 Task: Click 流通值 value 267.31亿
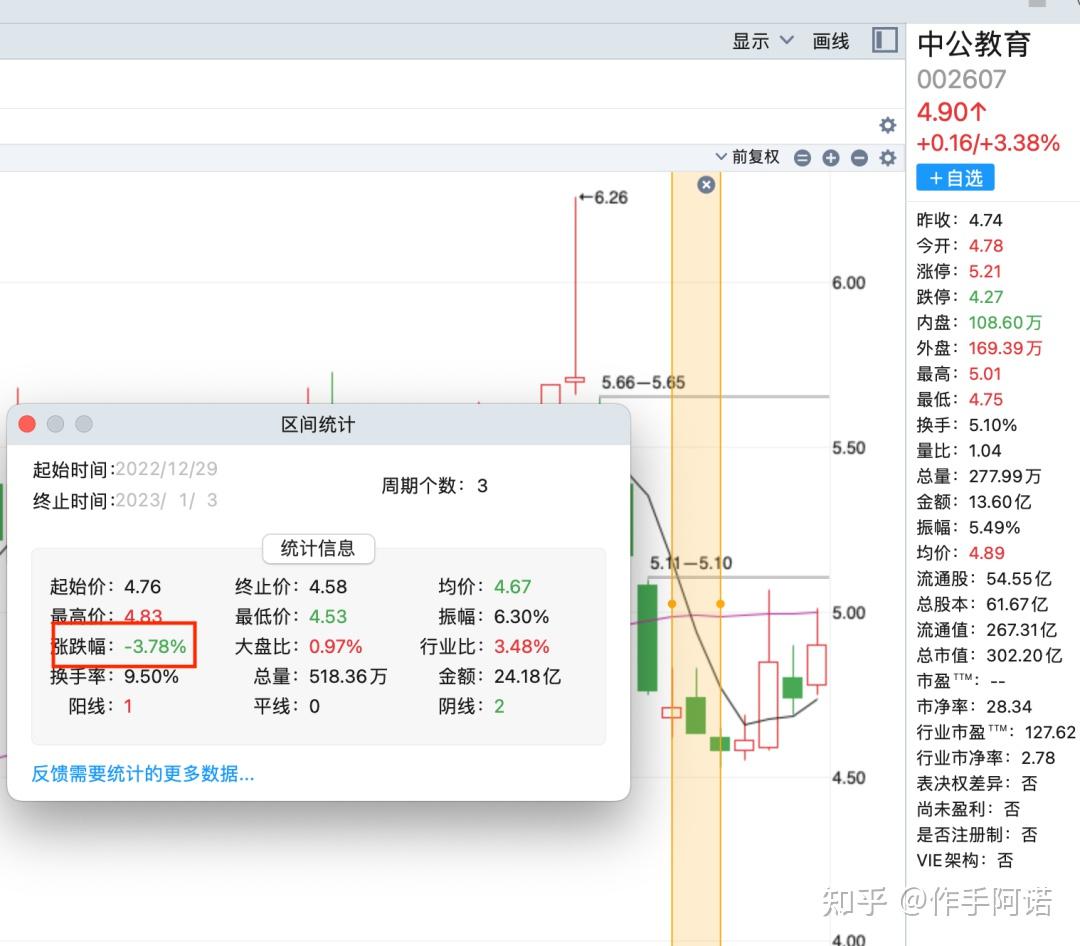pyautogui.click(x=1021, y=630)
